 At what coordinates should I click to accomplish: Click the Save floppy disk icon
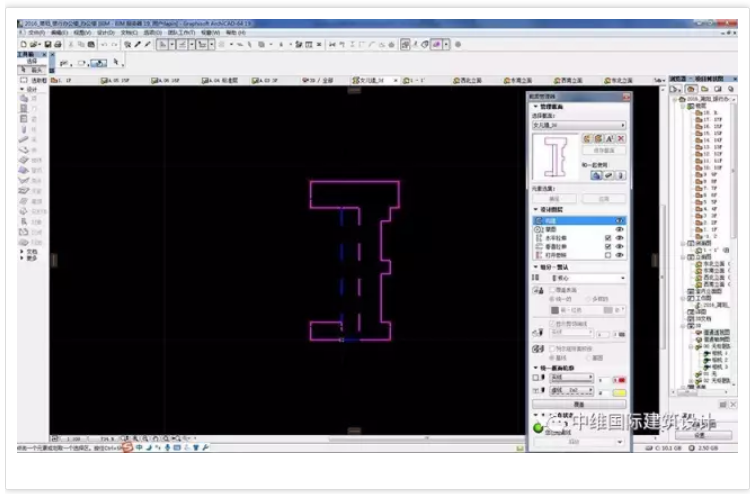[x=48, y=44]
